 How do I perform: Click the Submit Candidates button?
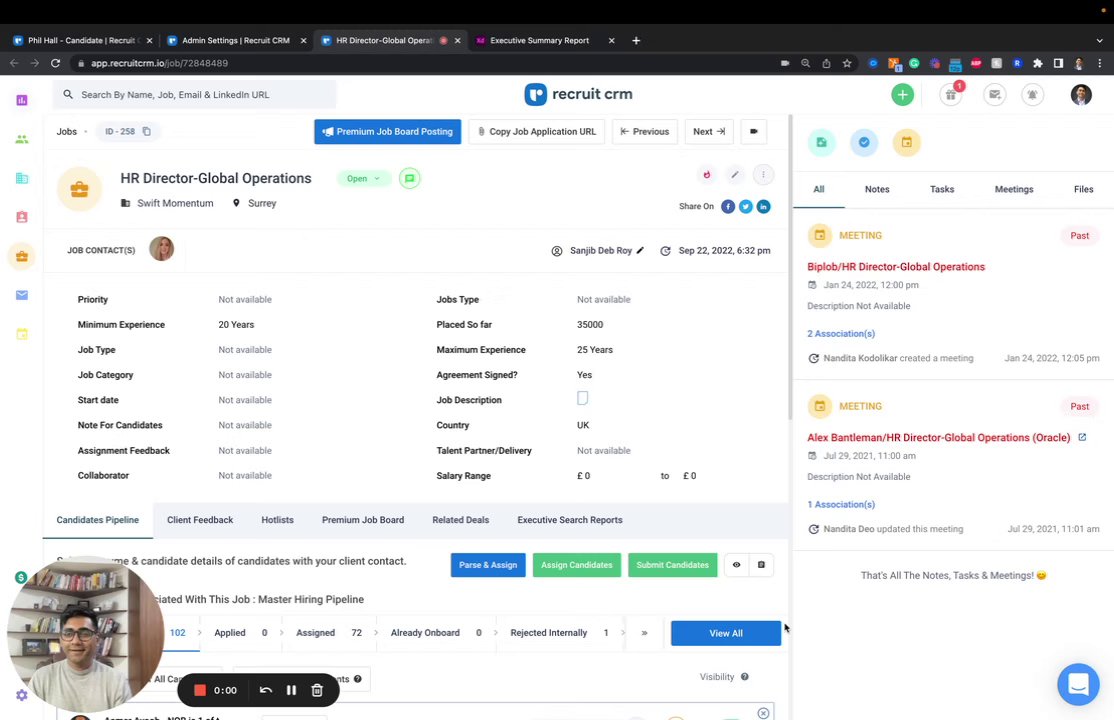coord(673,565)
